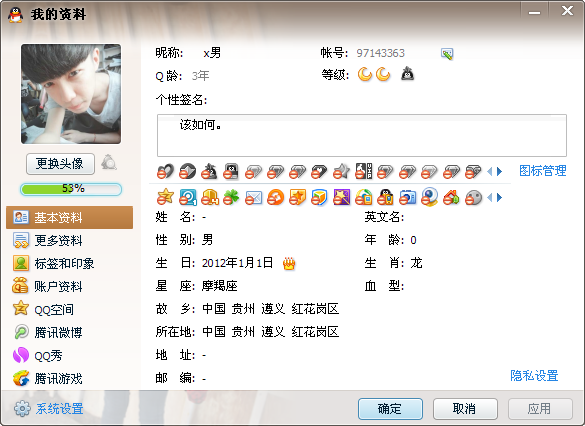The height and width of the screenshot is (426, 585).
Task: Click the 应用 button
Action: 540,409
